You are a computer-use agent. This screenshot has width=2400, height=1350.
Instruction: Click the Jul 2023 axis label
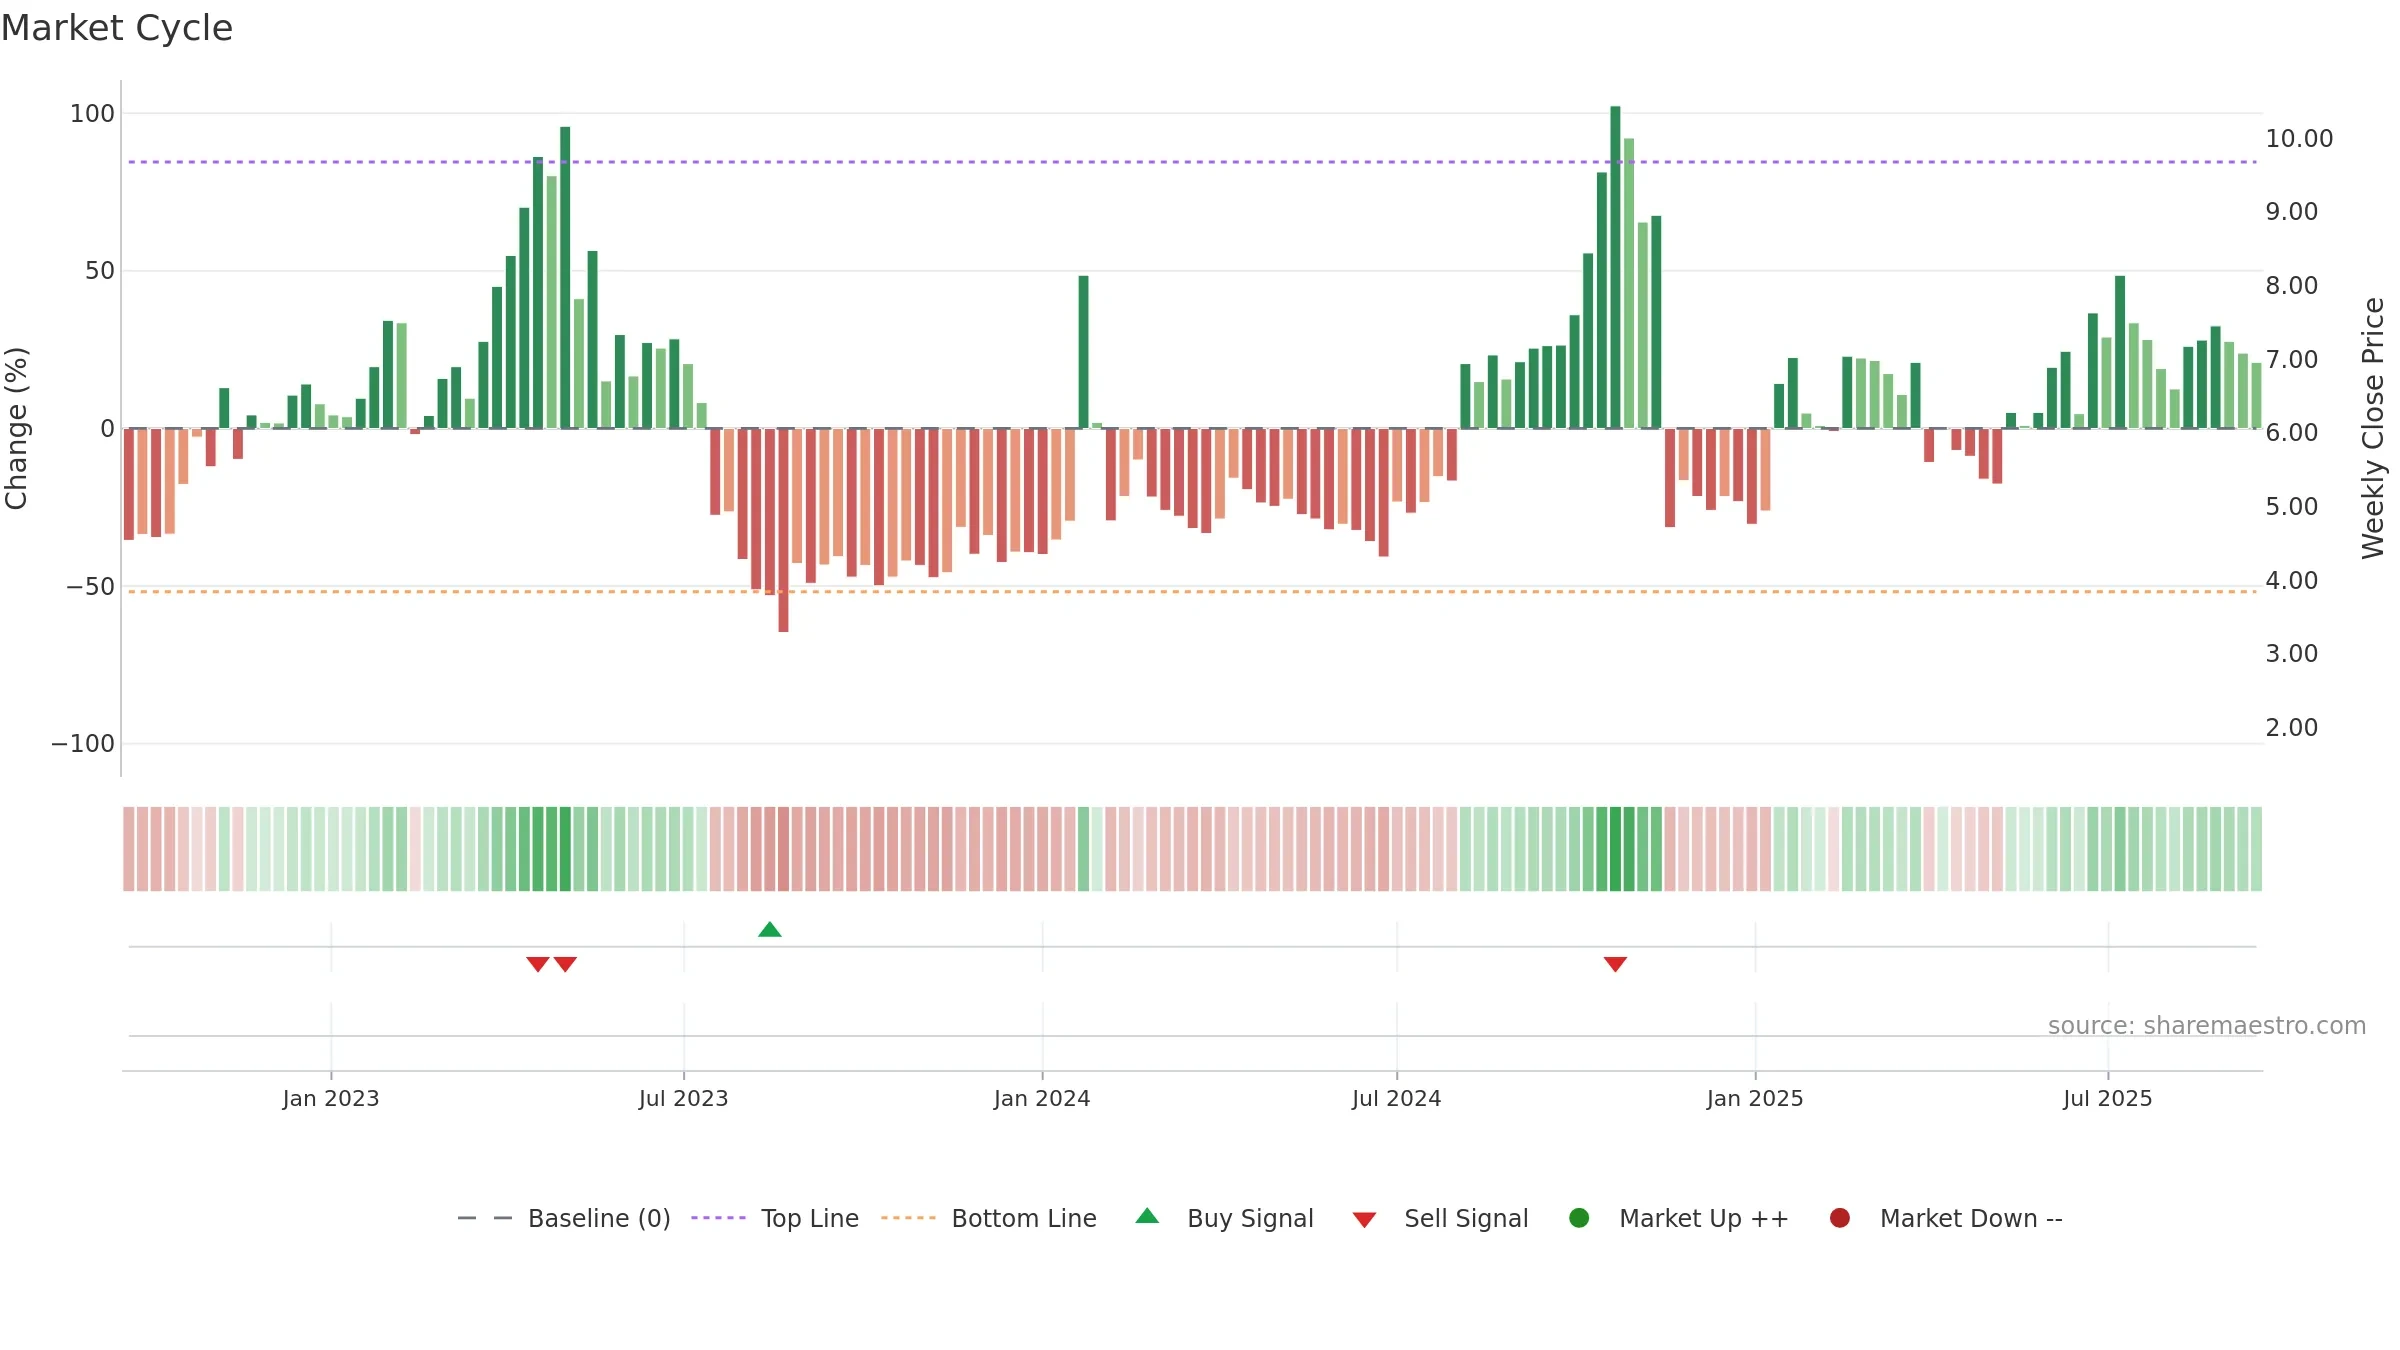point(684,1099)
